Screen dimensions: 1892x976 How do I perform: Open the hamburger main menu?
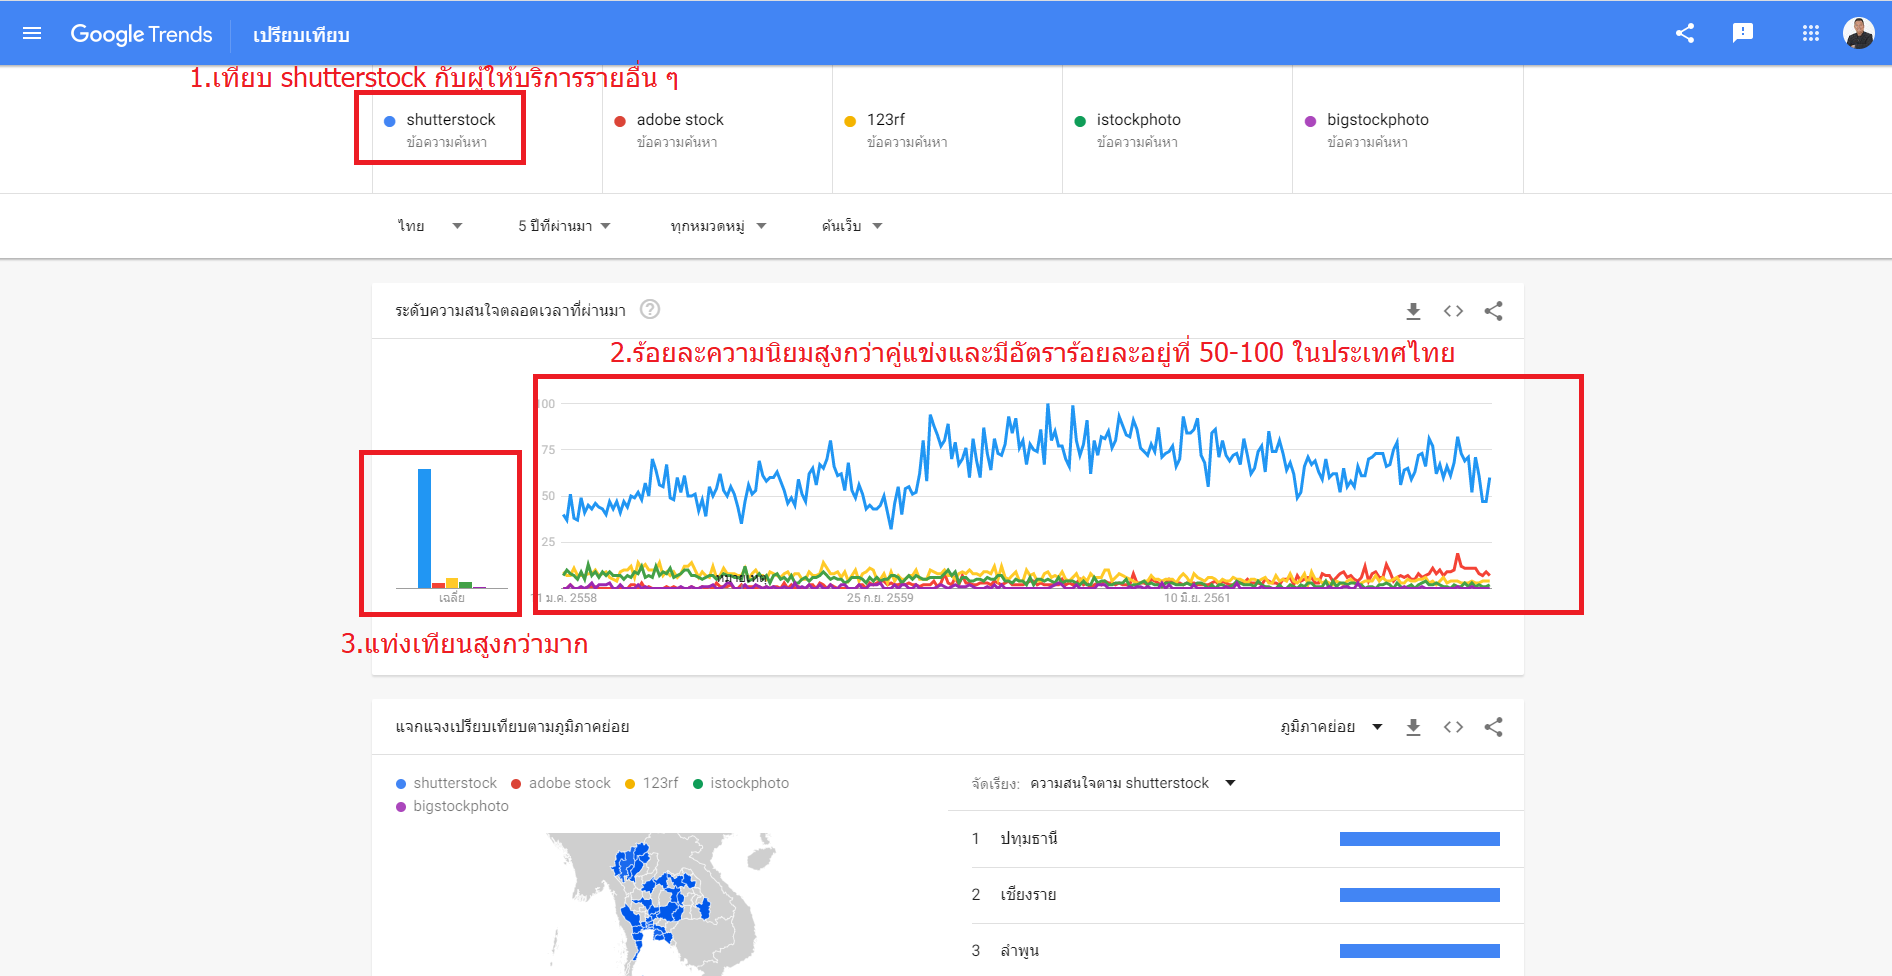pos(32,34)
